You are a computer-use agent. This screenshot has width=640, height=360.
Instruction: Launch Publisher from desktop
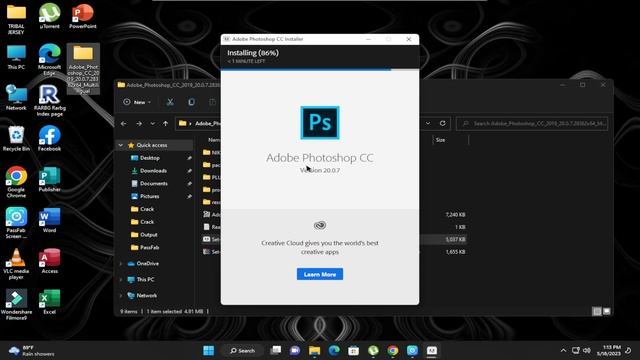pos(49,180)
